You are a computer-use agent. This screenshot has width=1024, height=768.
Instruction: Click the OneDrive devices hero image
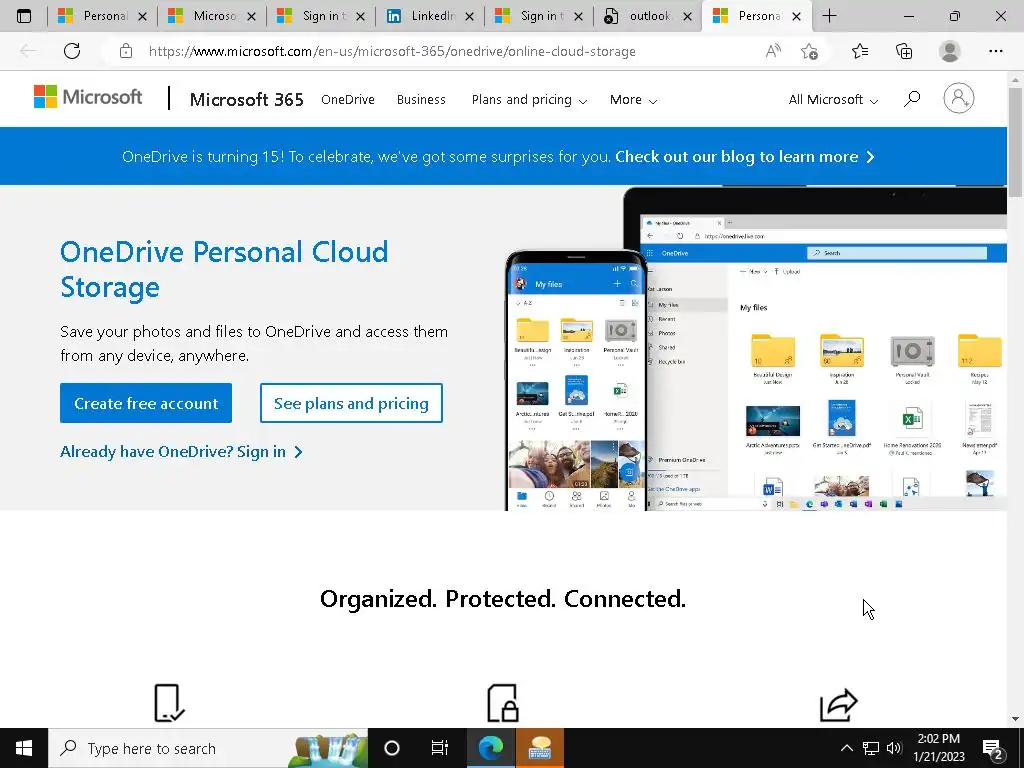[756, 348]
